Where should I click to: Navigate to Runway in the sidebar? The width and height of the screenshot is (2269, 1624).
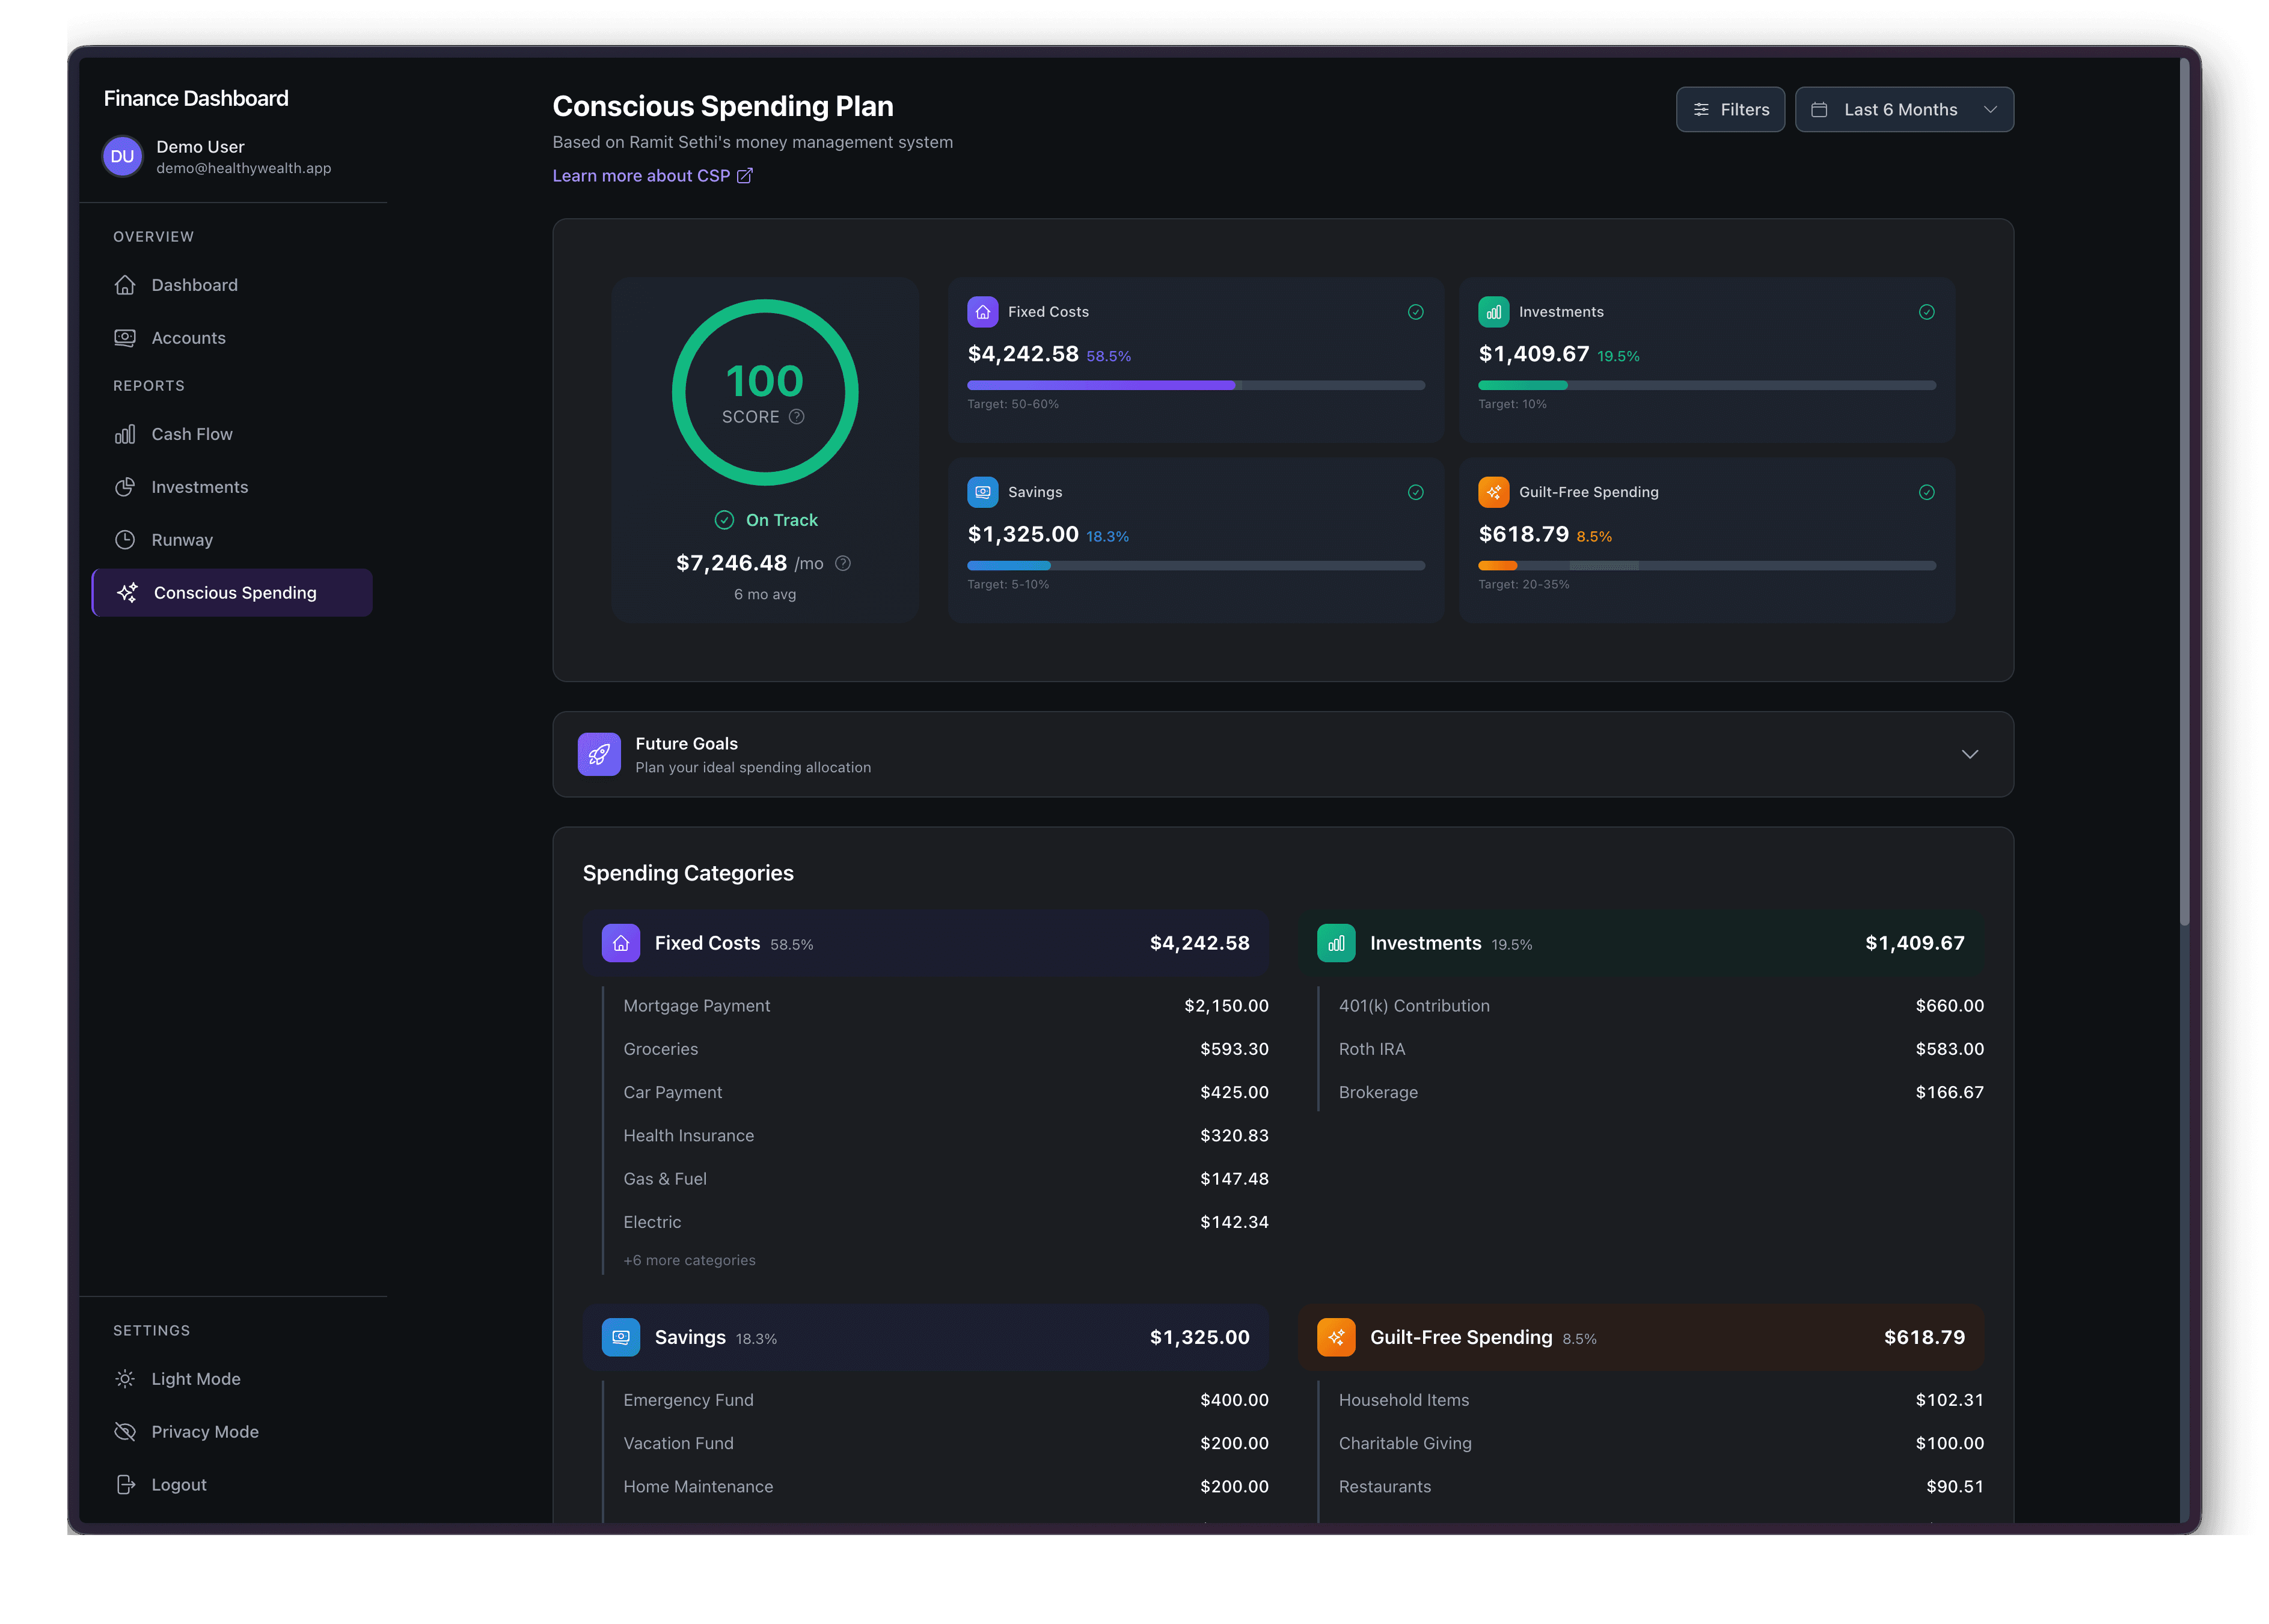tap(182, 540)
